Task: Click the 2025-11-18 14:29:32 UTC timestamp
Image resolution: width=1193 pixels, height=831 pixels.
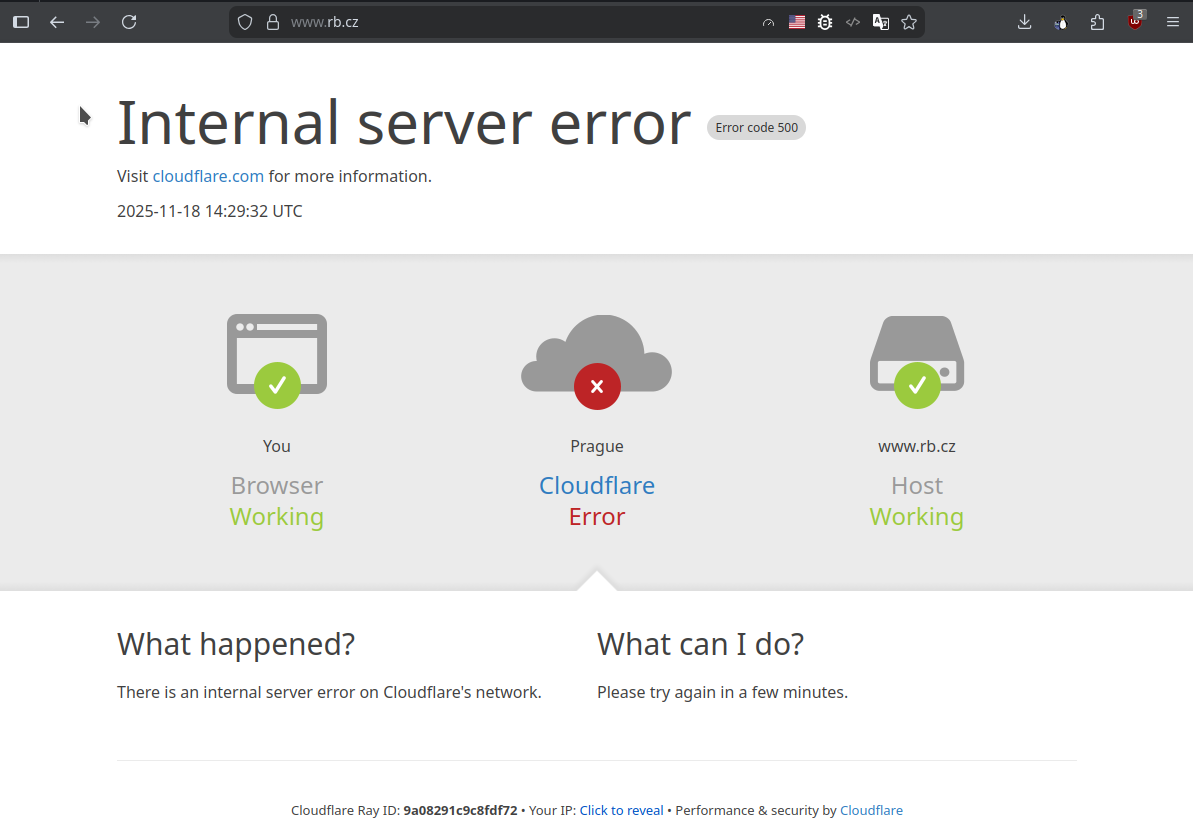Action: 210,212
